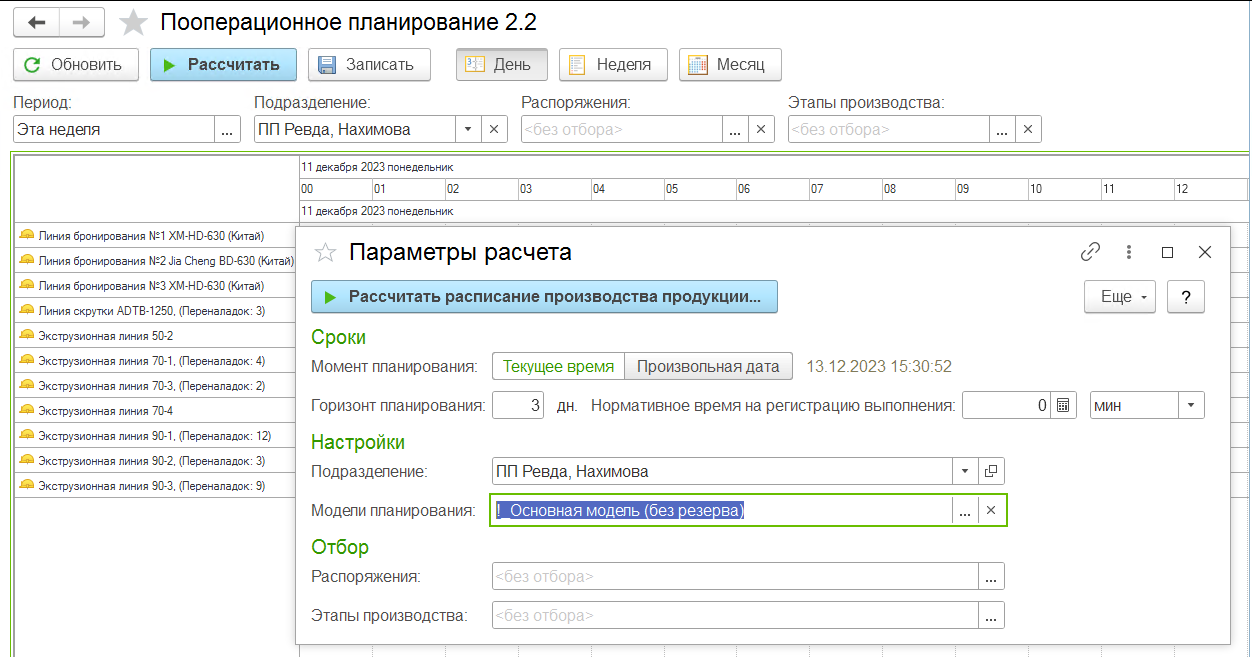Open period selector next to Эта неделя
This screenshot has width=1252, height=657.
tap(227, 129)
